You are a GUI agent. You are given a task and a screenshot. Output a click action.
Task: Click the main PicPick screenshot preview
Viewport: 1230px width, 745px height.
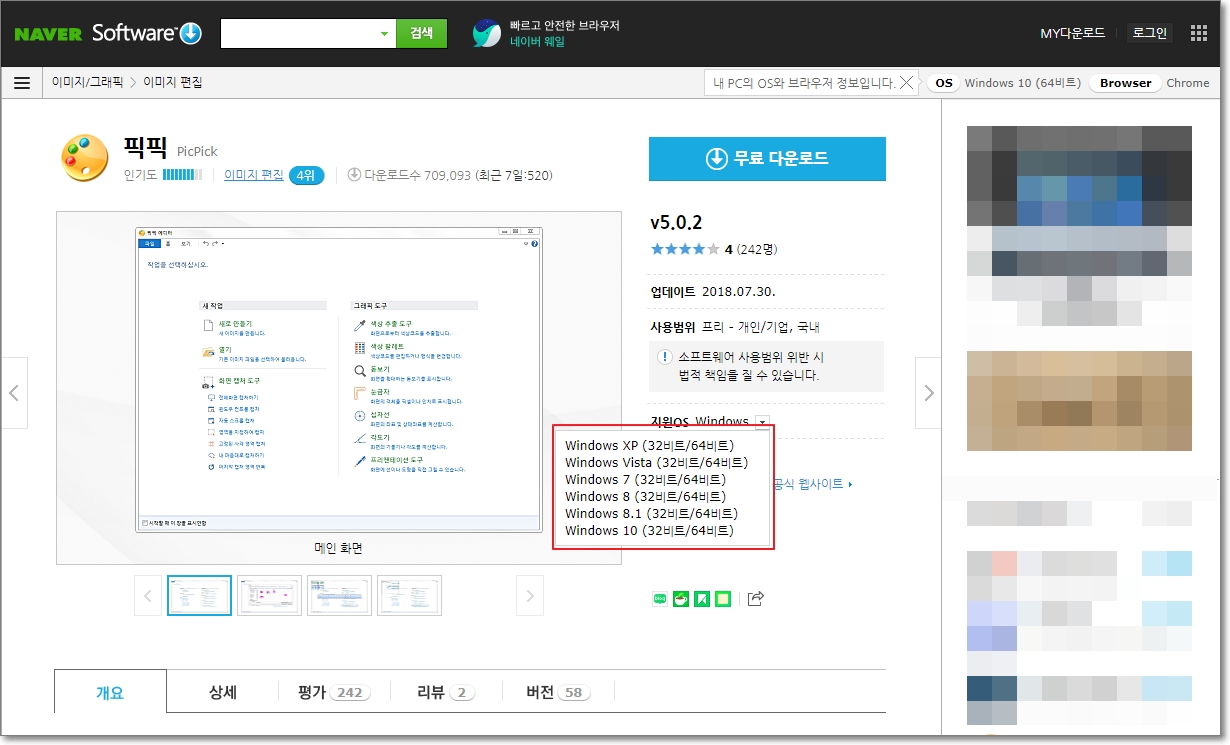338,380
